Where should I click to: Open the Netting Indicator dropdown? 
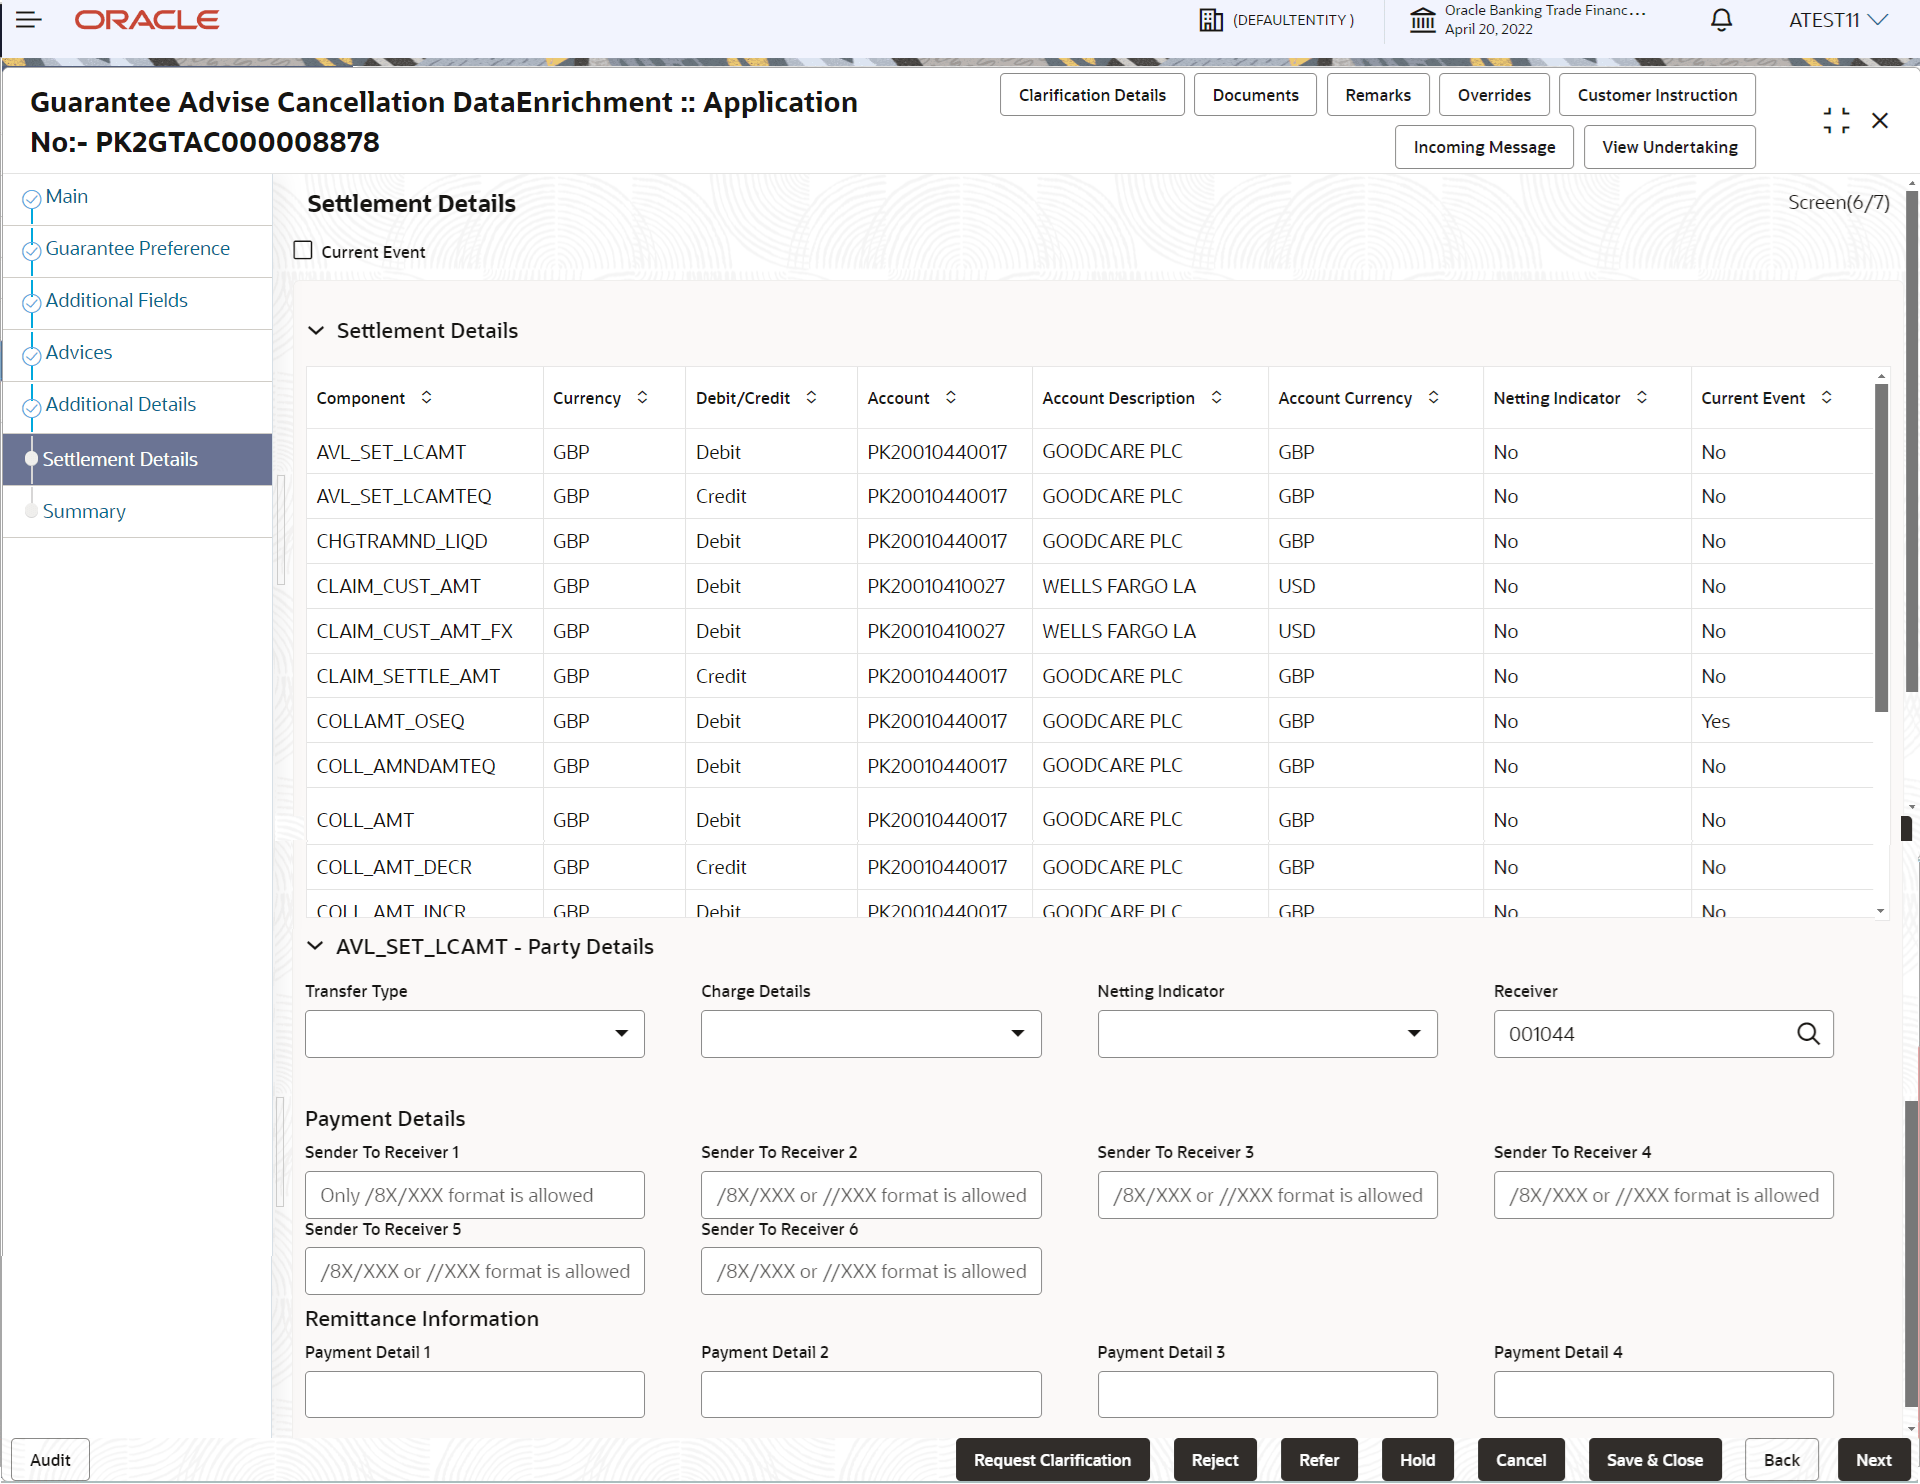1412,1034
